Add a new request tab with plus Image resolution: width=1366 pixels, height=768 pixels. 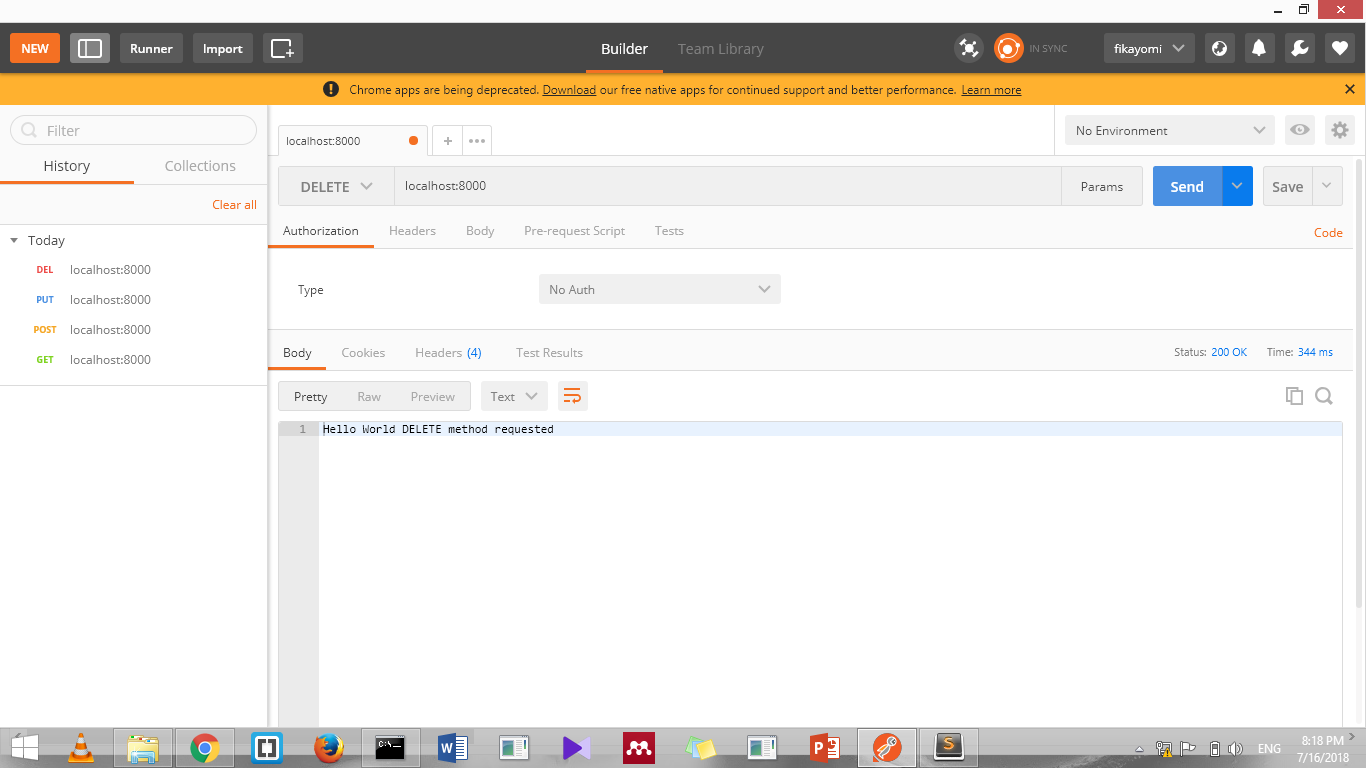[x=448, y=141]
